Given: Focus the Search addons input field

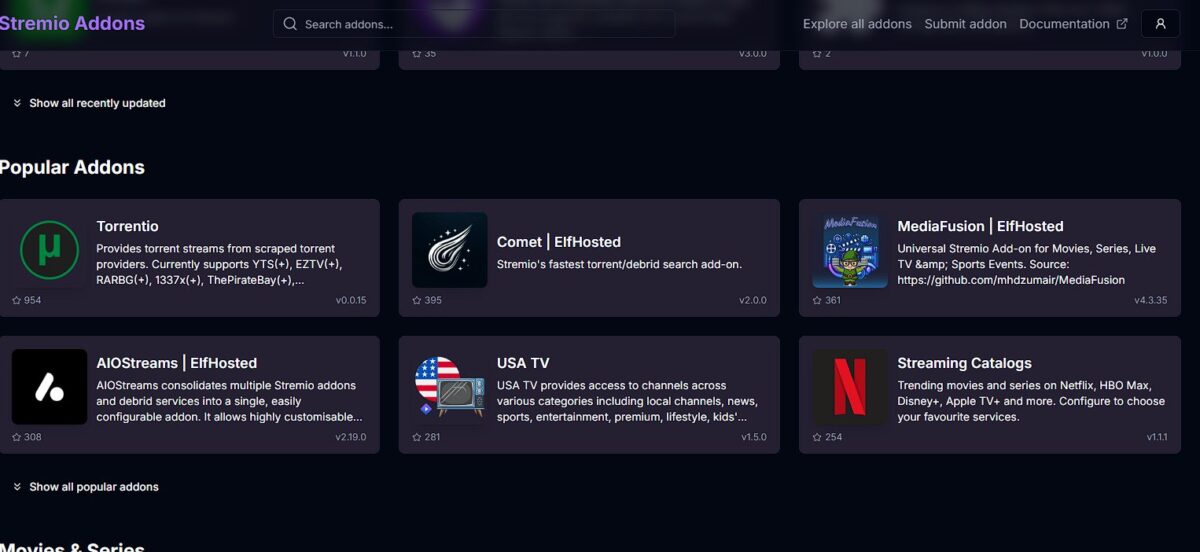Looking at the screenshot, I should click(x=474, y=24).
